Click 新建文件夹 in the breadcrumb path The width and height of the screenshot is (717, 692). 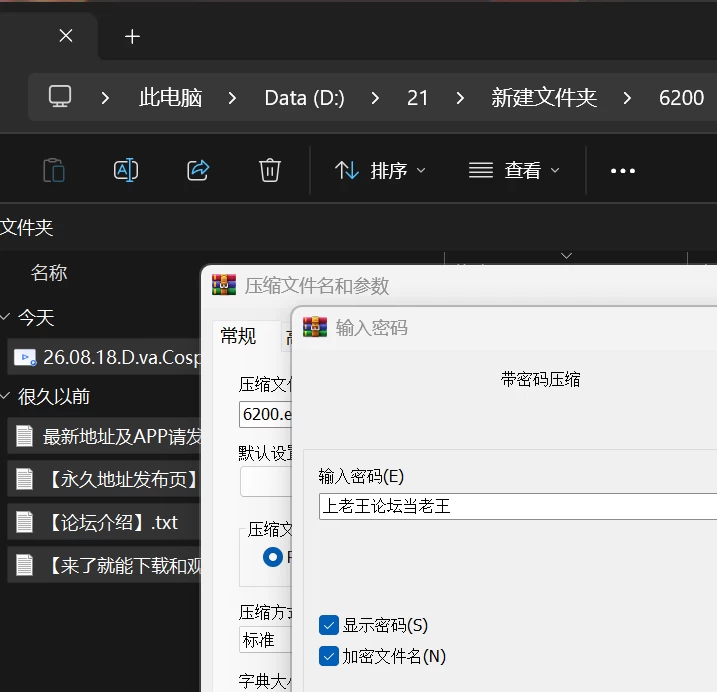(544, 97)
